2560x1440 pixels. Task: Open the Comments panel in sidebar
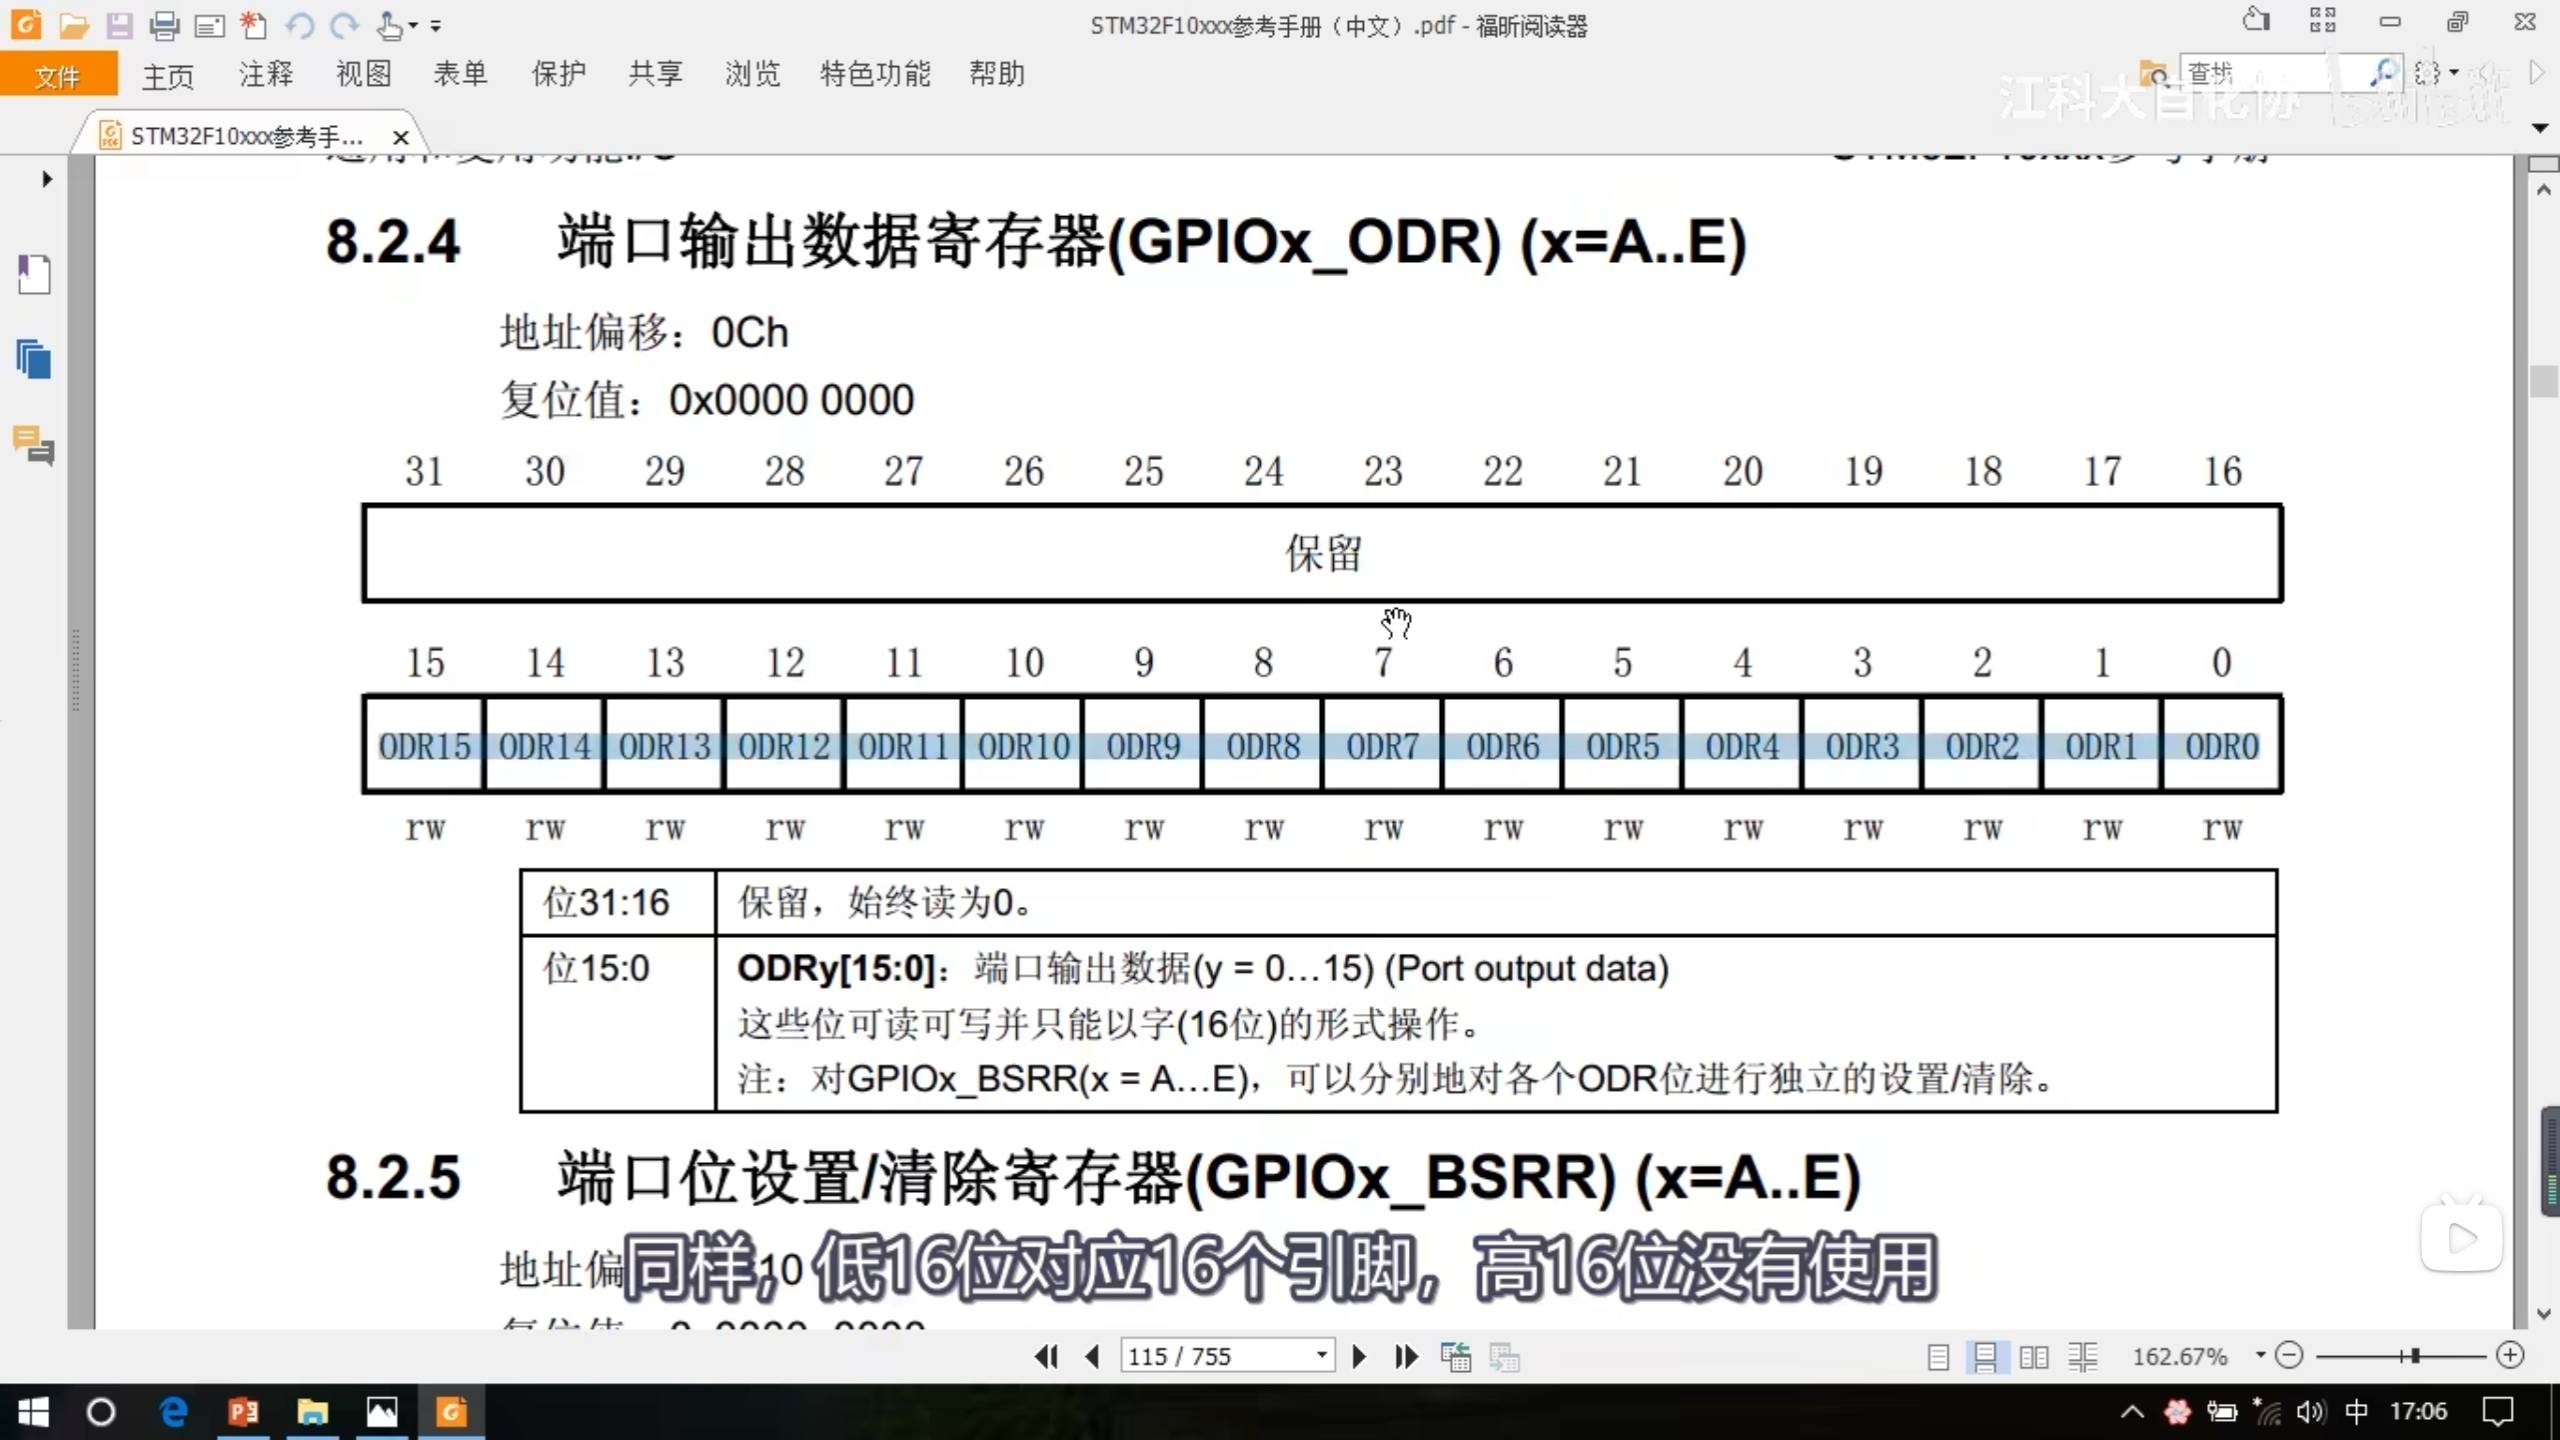pyautogui.click(x=34, y=445)
